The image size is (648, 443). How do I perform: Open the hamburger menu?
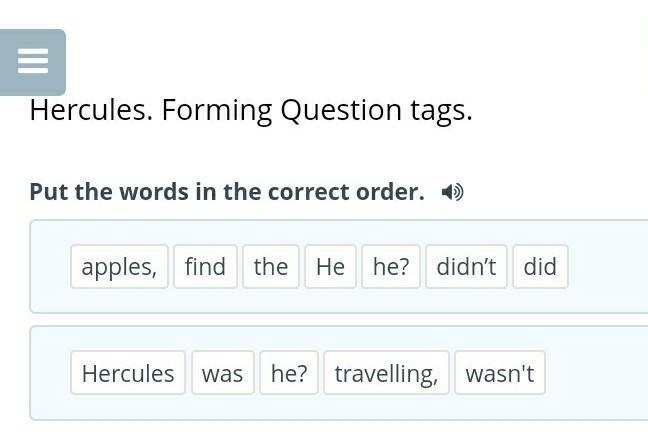point(33,62)
